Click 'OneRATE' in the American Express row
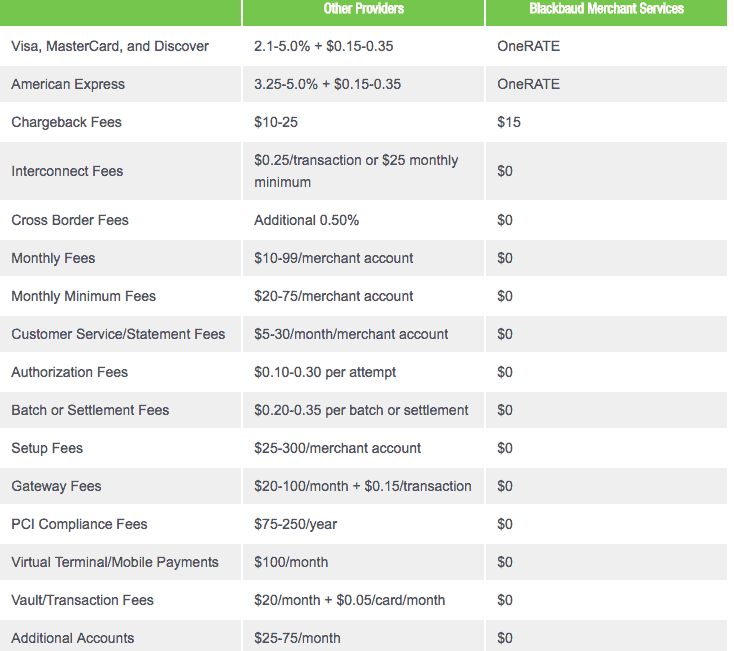734x651 pixels. 528,84
